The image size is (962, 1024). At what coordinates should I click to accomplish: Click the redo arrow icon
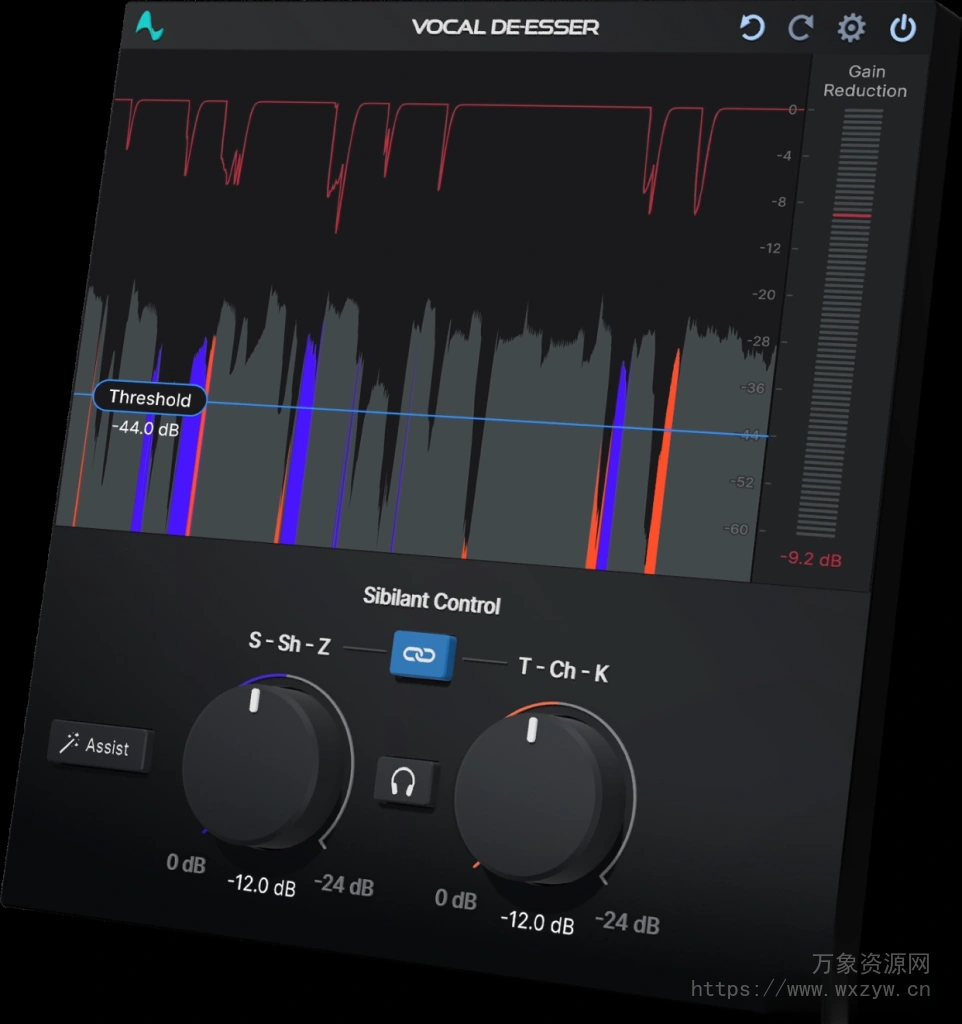[800, 27]
